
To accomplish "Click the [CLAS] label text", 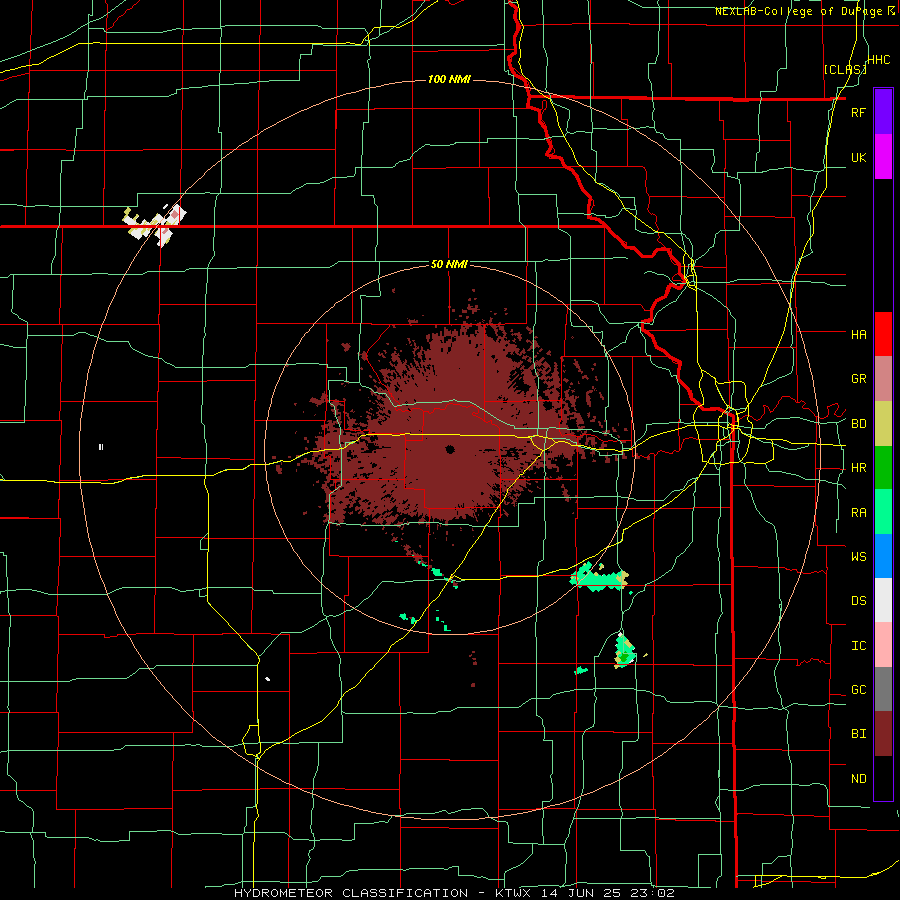I will click(844, 69).
